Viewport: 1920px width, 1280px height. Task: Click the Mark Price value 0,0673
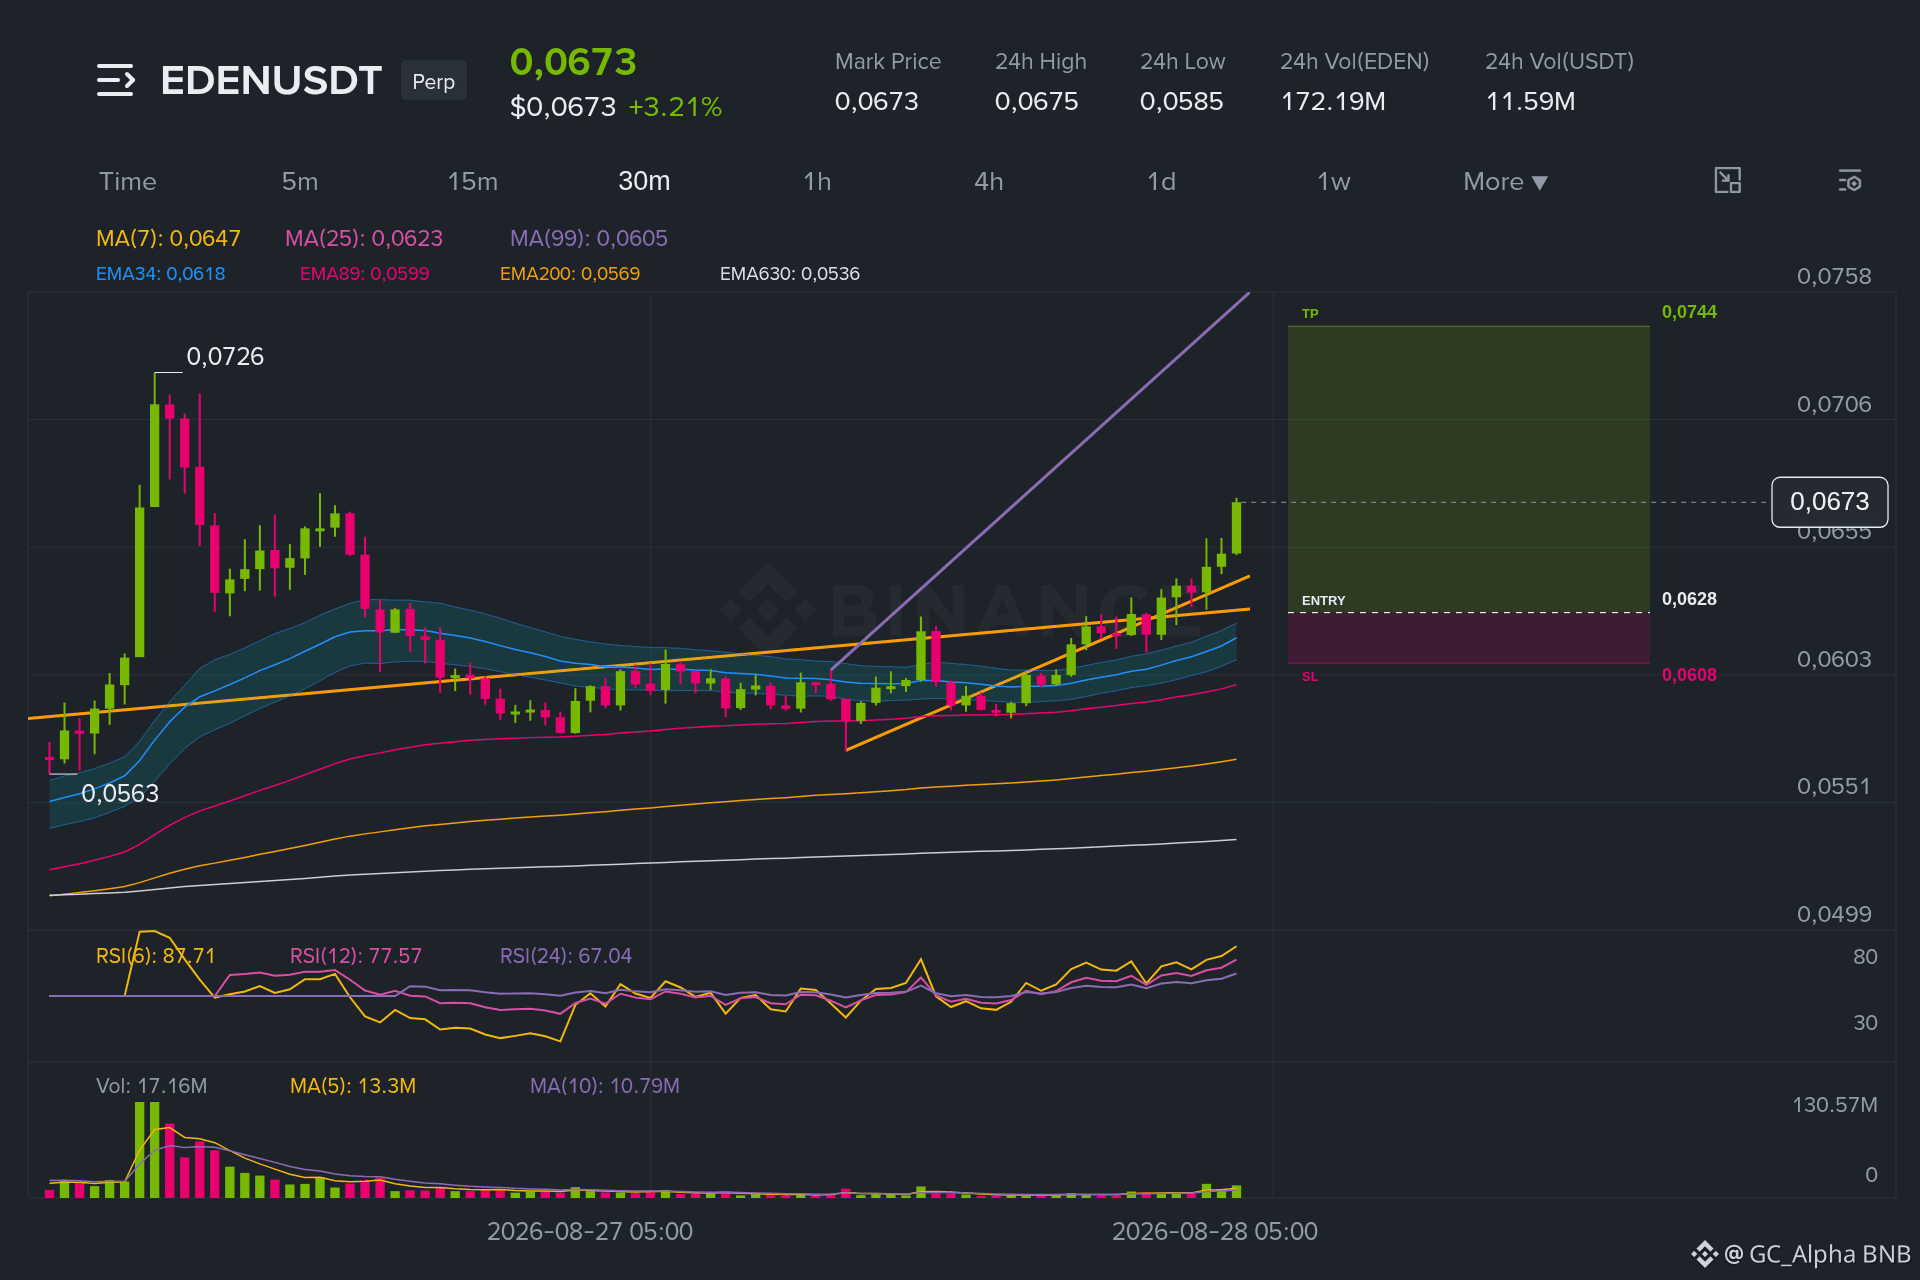coord(876,102)
